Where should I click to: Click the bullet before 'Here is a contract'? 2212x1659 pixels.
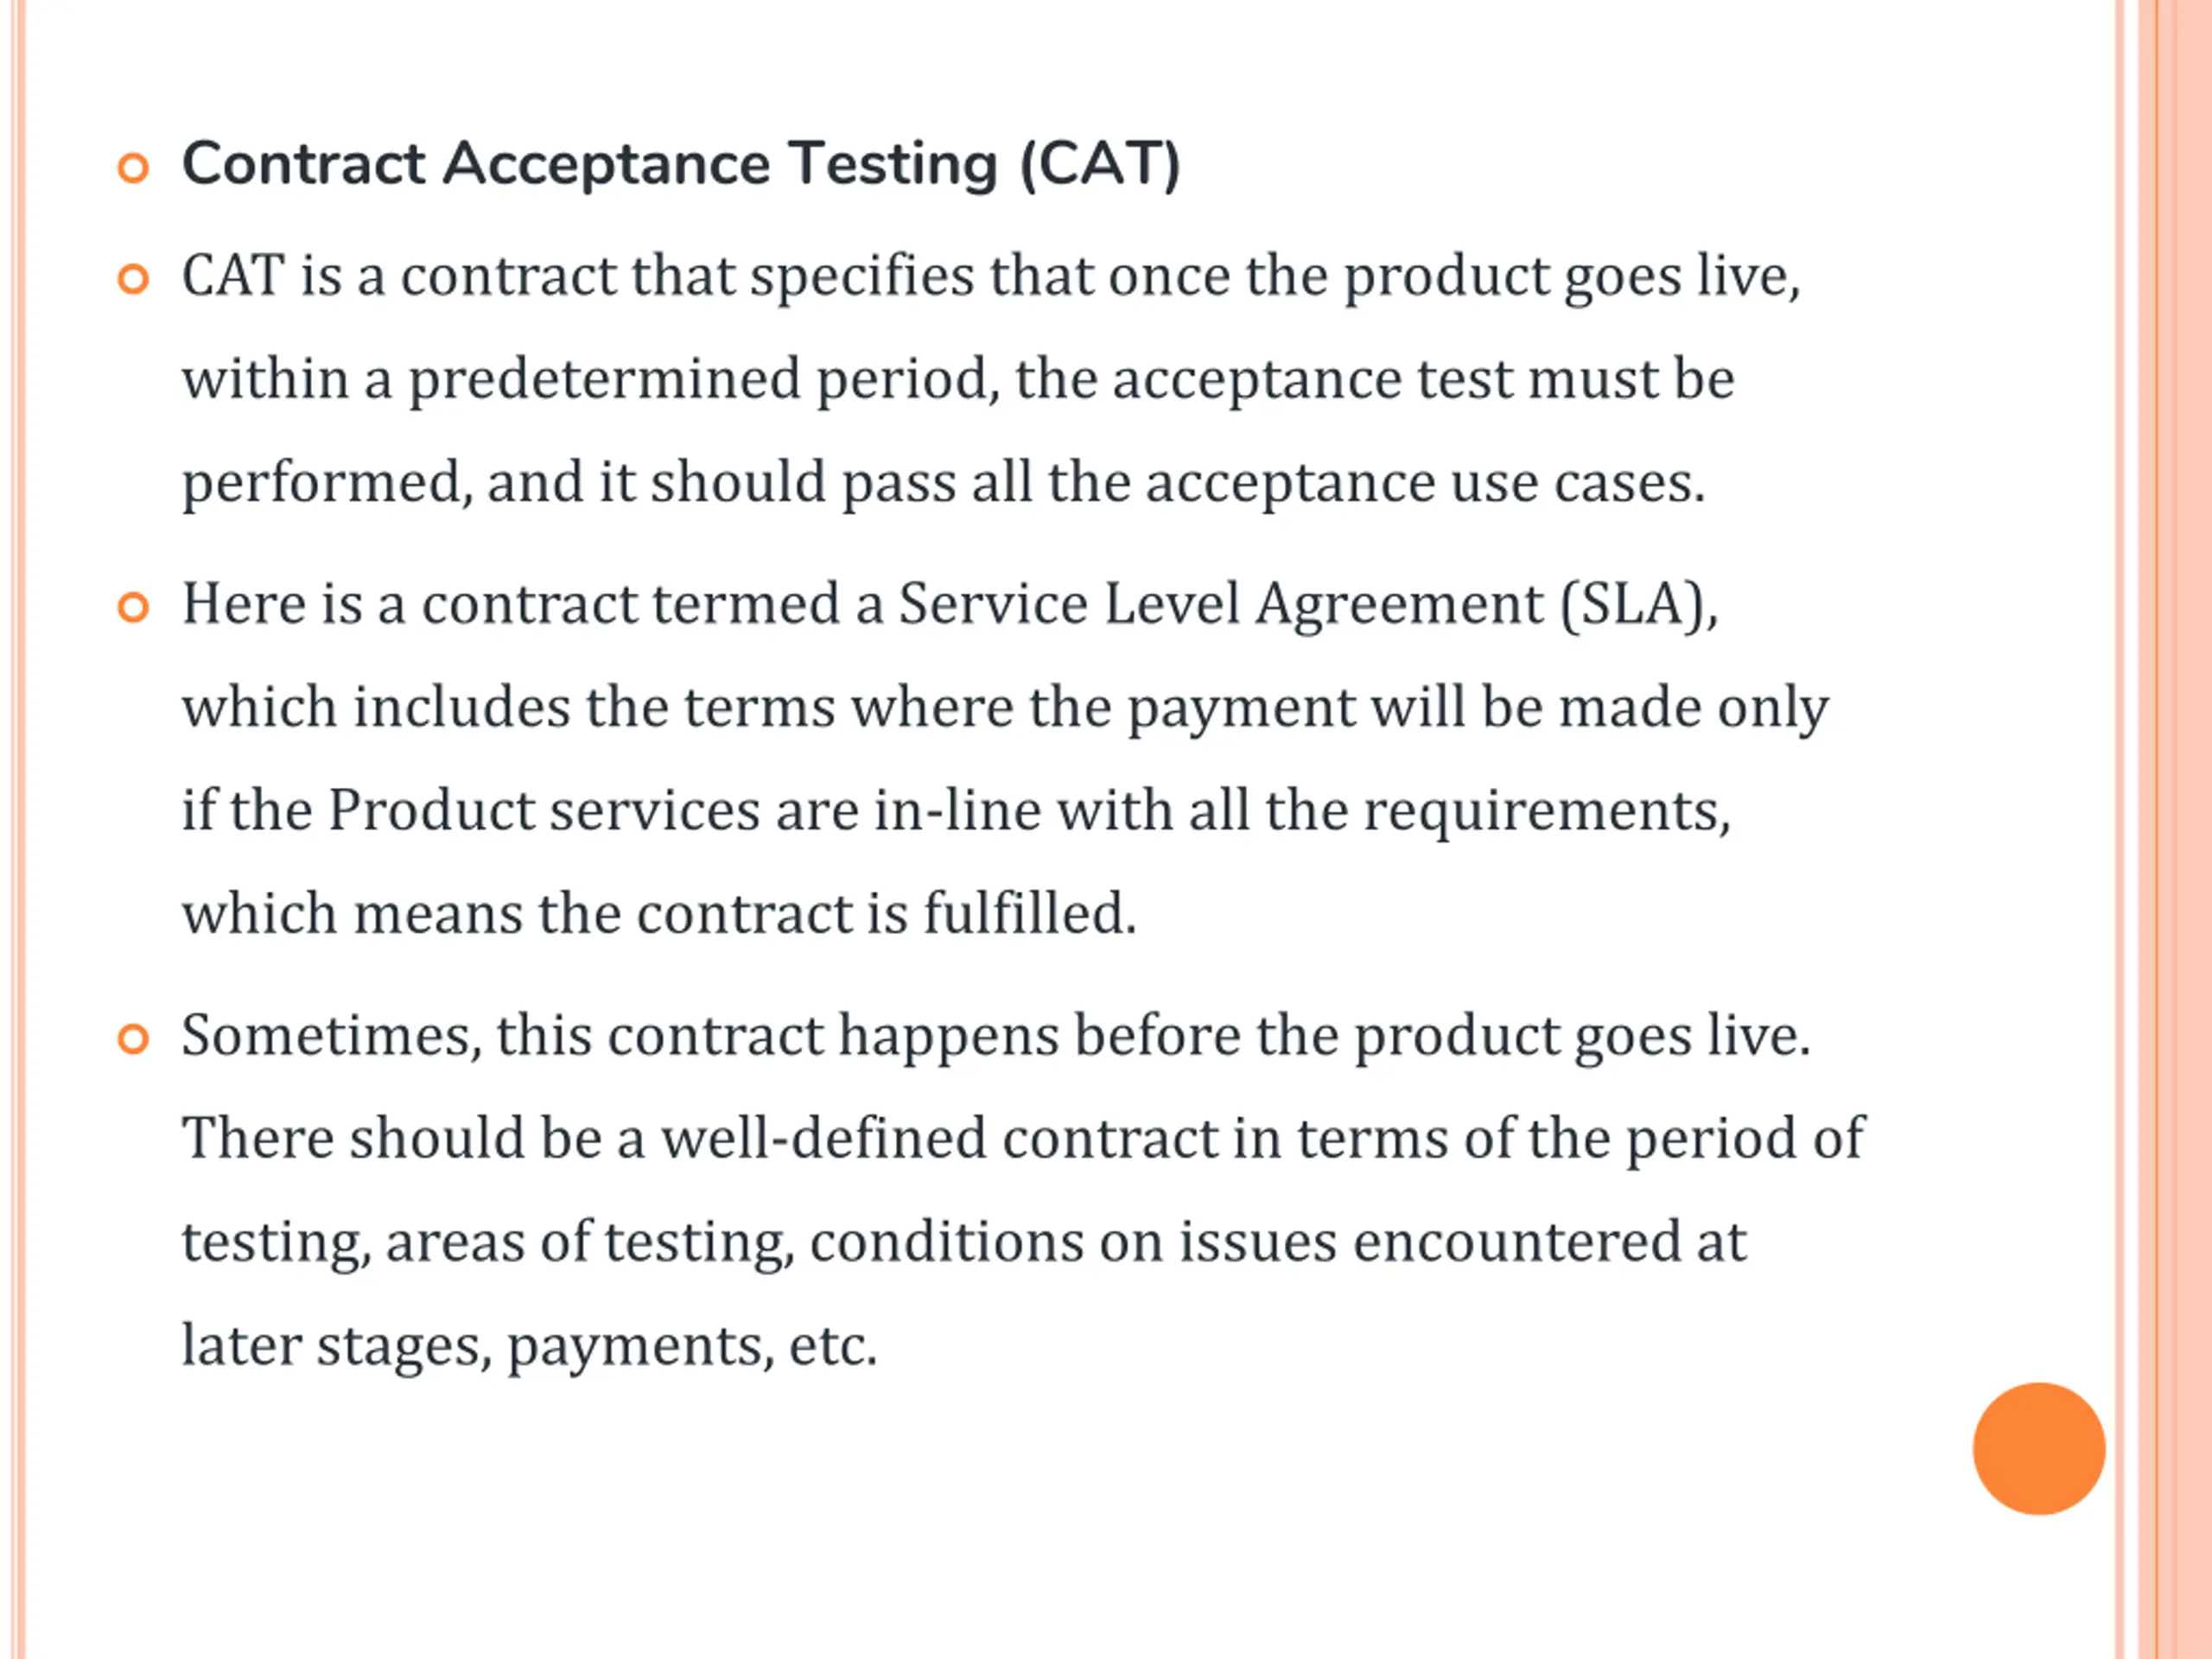click(133, 606)
